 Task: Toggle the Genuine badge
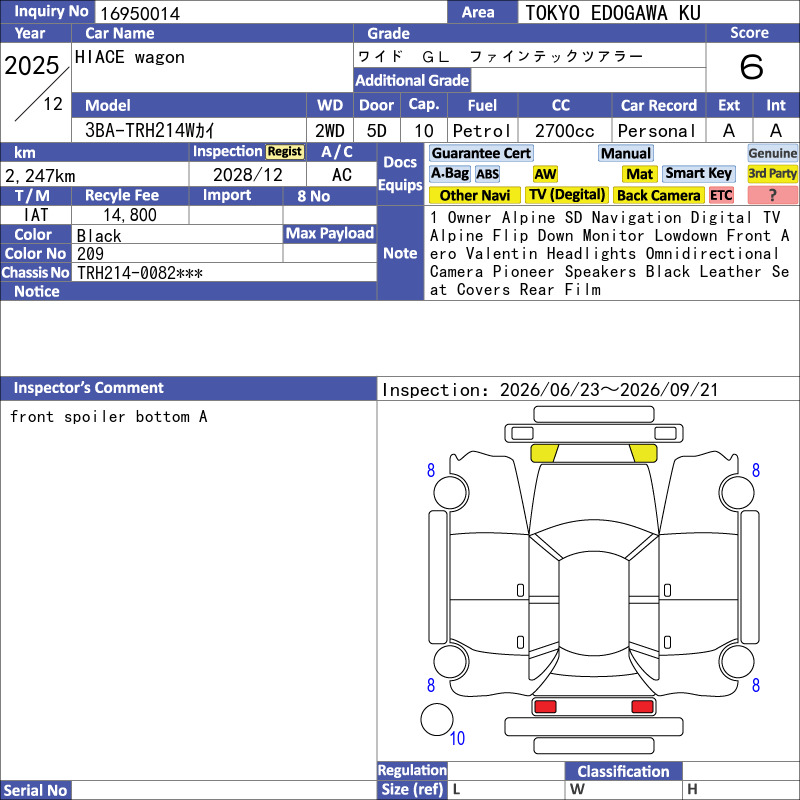(772, 153)
